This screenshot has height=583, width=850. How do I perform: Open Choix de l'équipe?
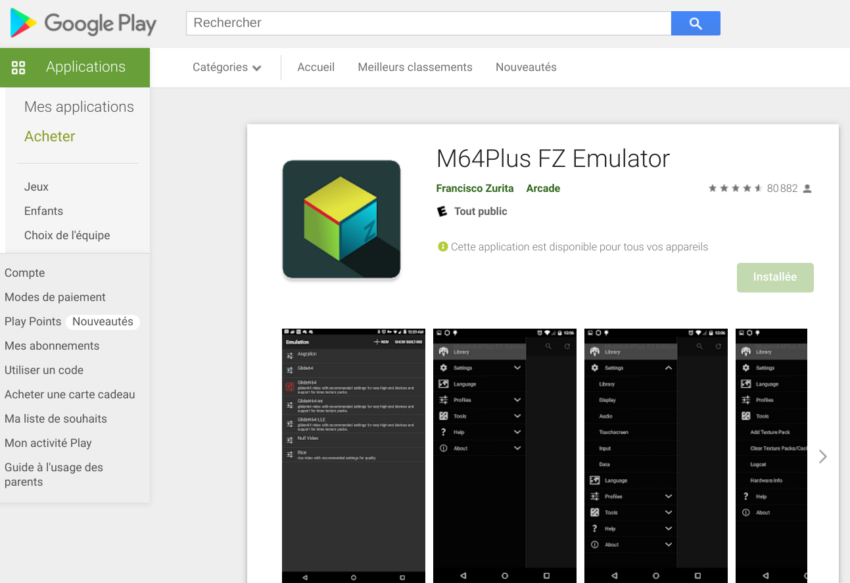67,235
